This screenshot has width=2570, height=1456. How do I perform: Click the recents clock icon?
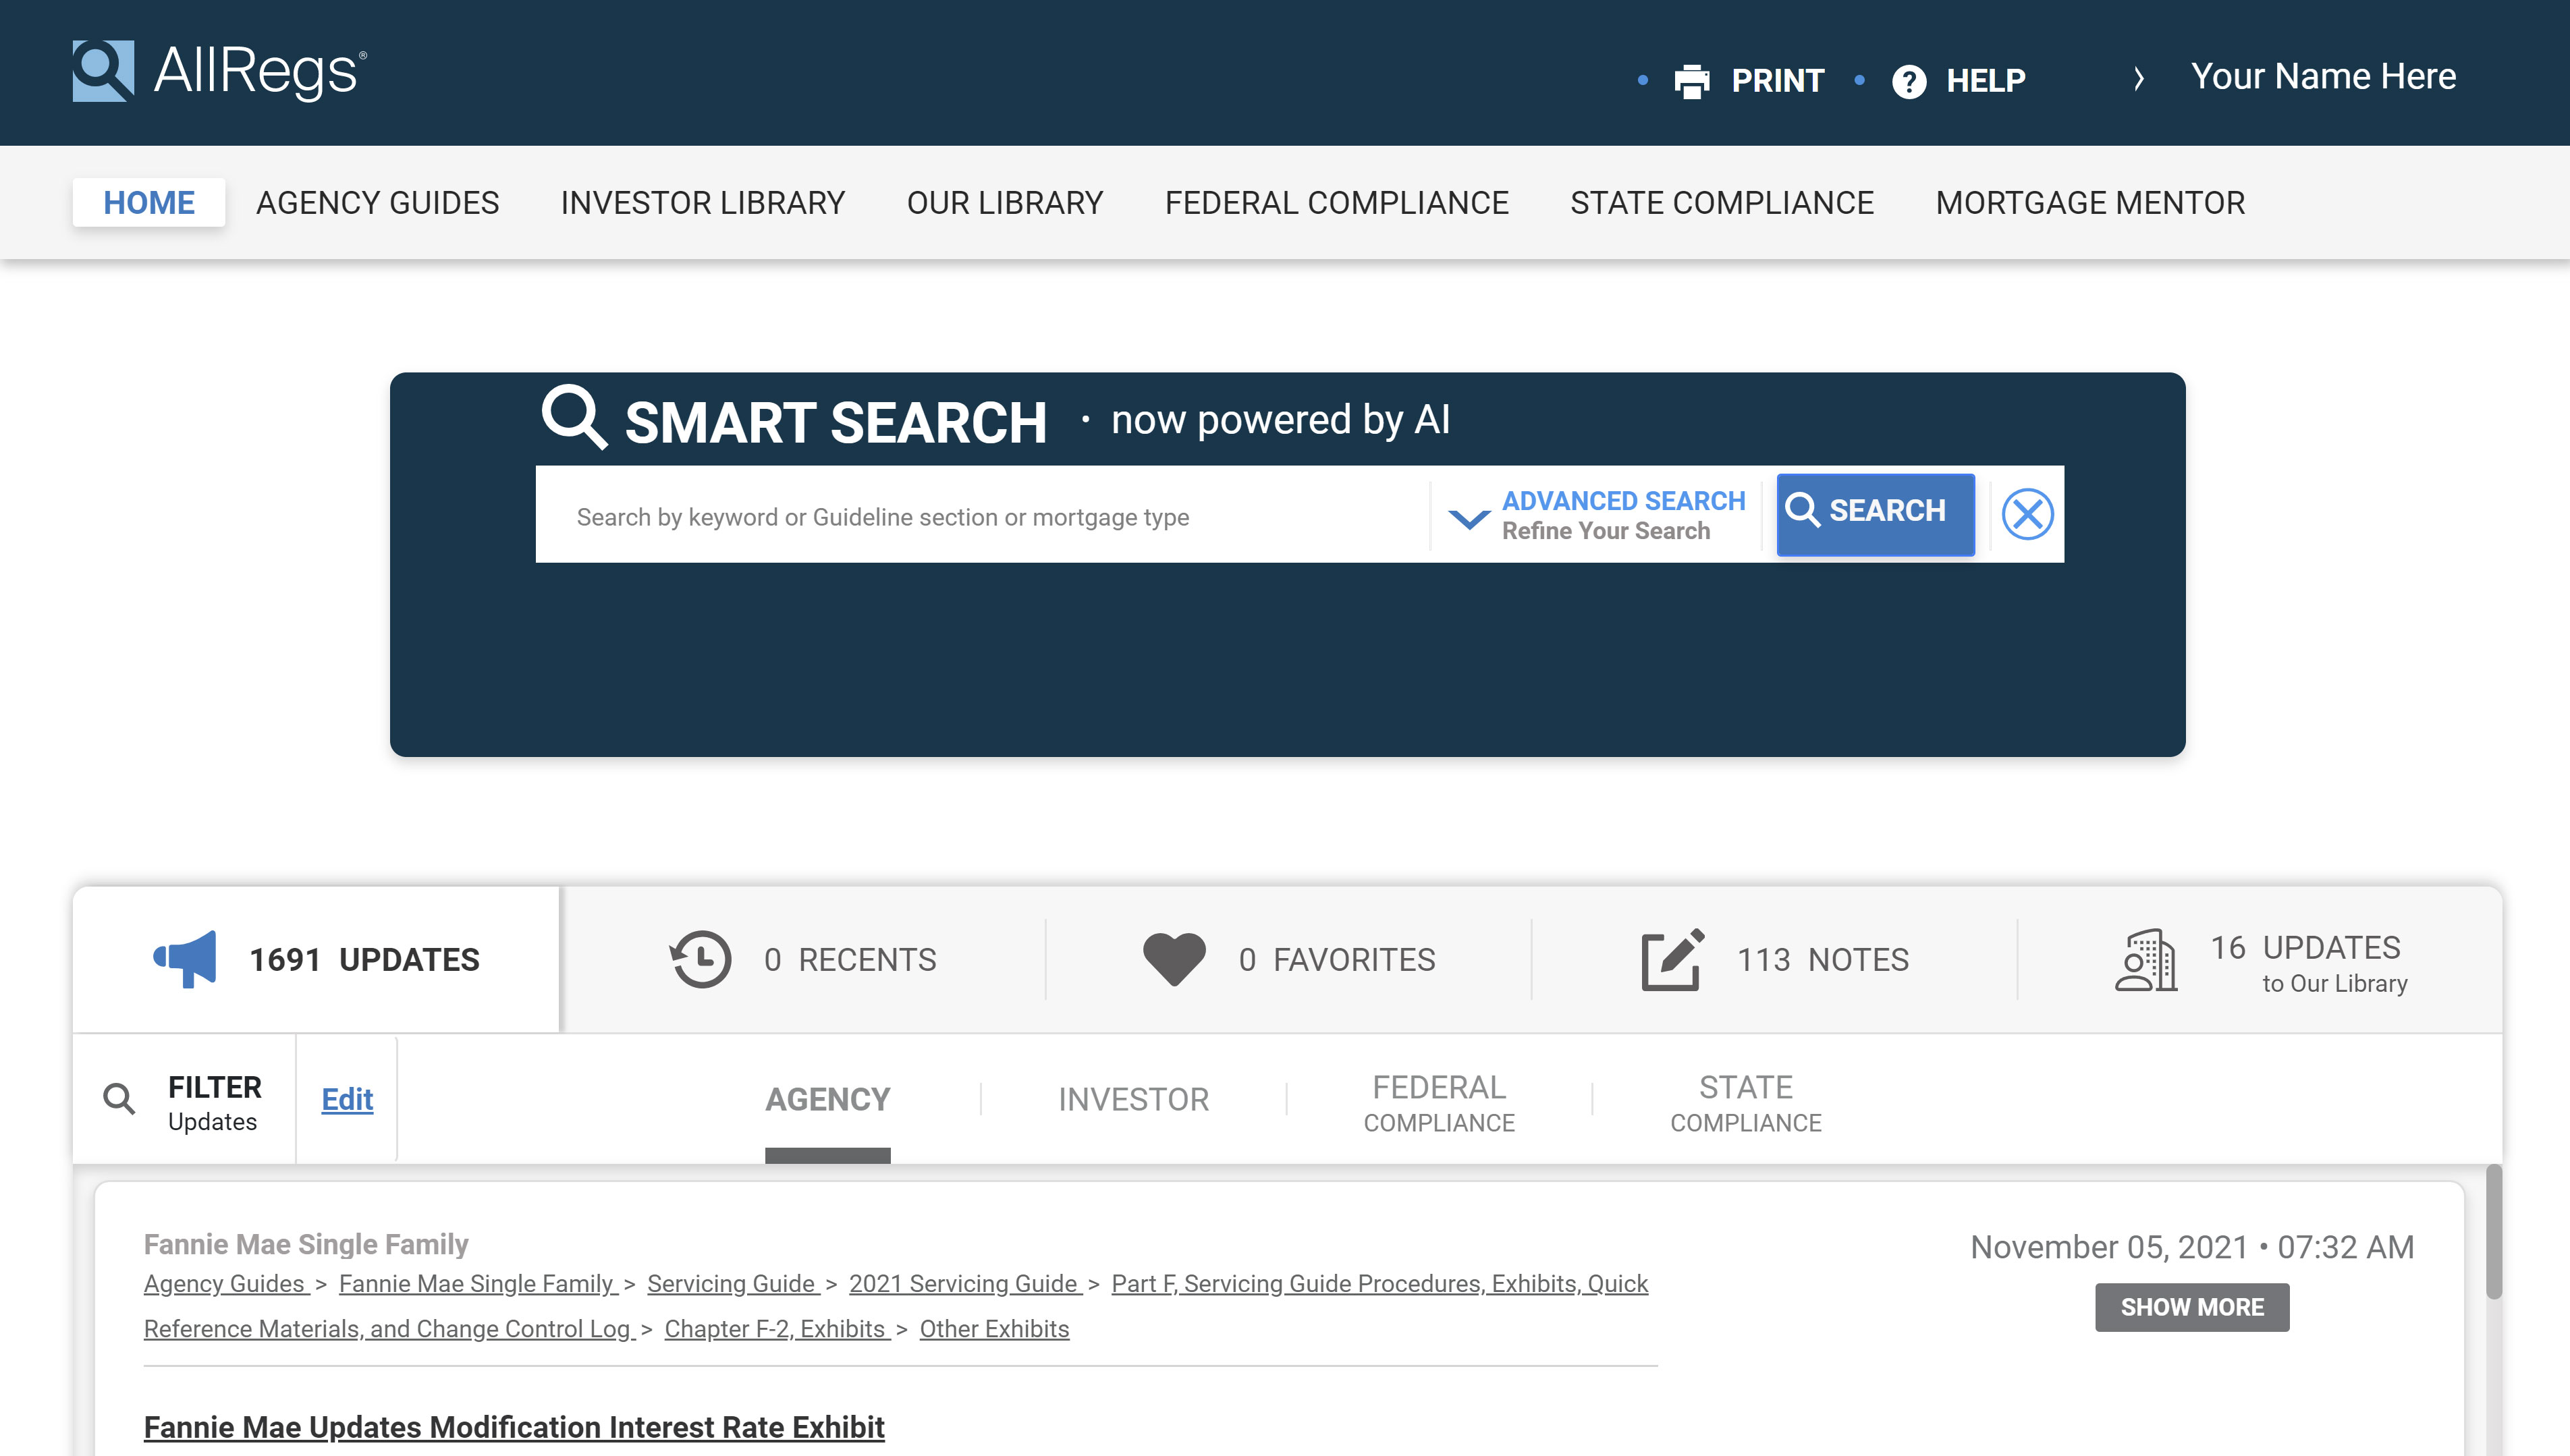pos(700,959)
